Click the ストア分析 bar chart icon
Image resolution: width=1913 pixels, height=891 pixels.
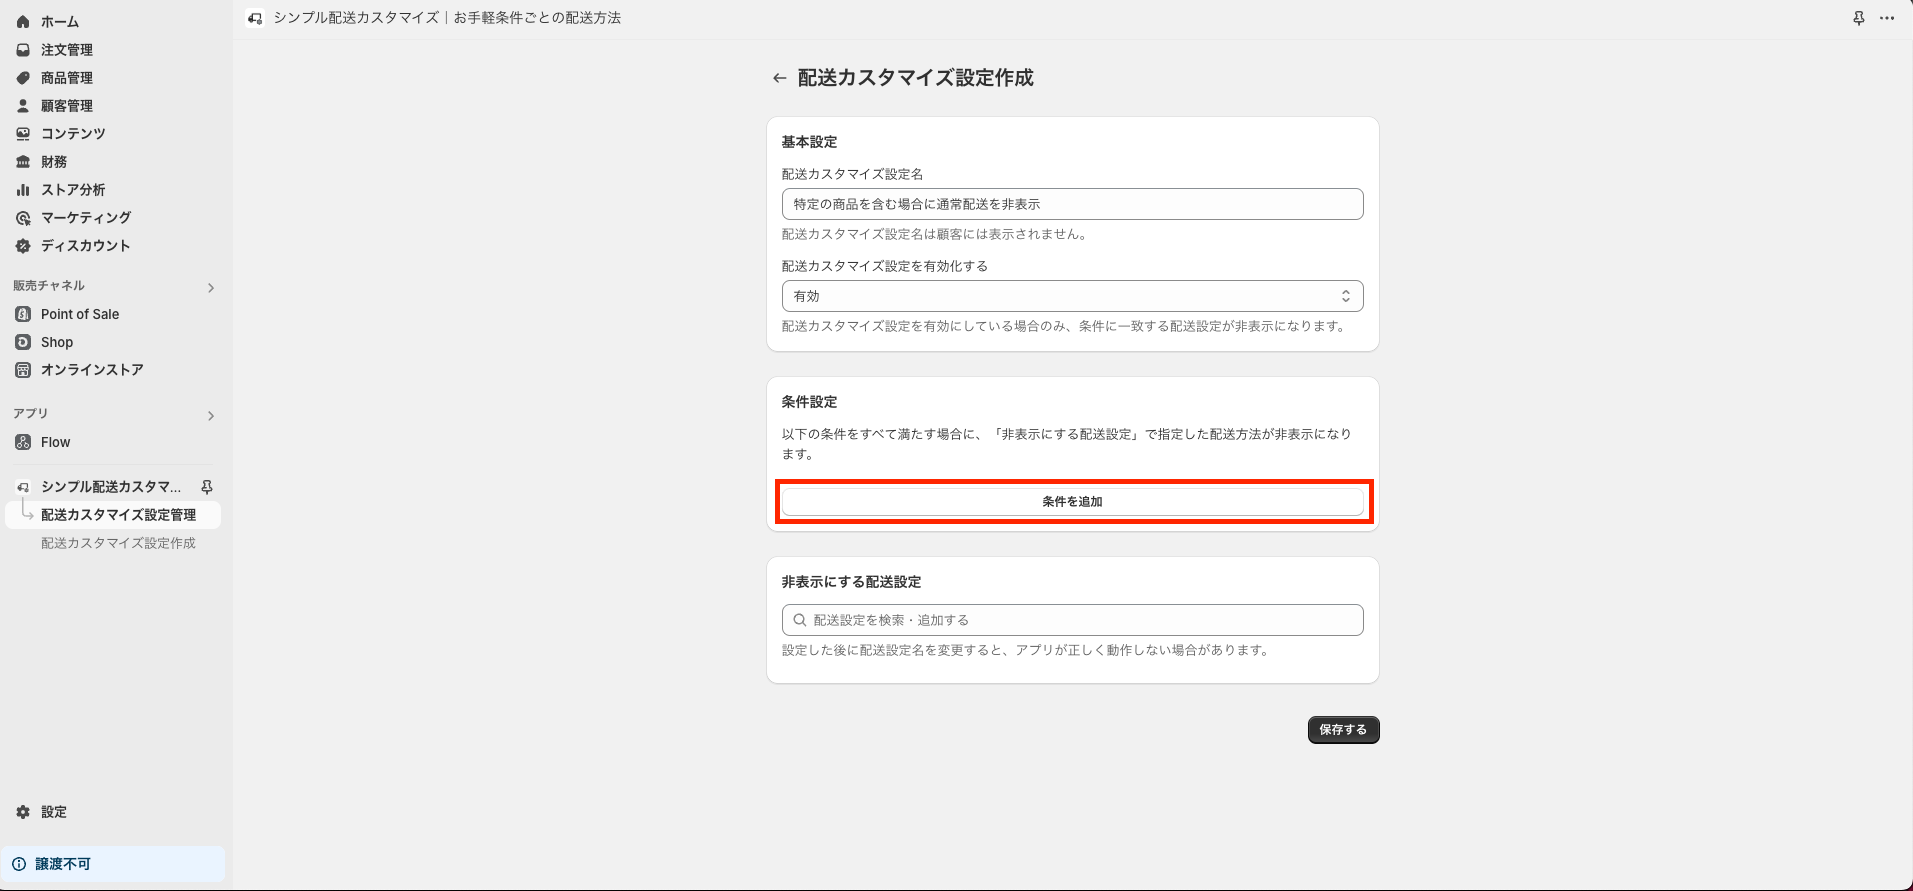pyautogui.click(x=23, y=190)
